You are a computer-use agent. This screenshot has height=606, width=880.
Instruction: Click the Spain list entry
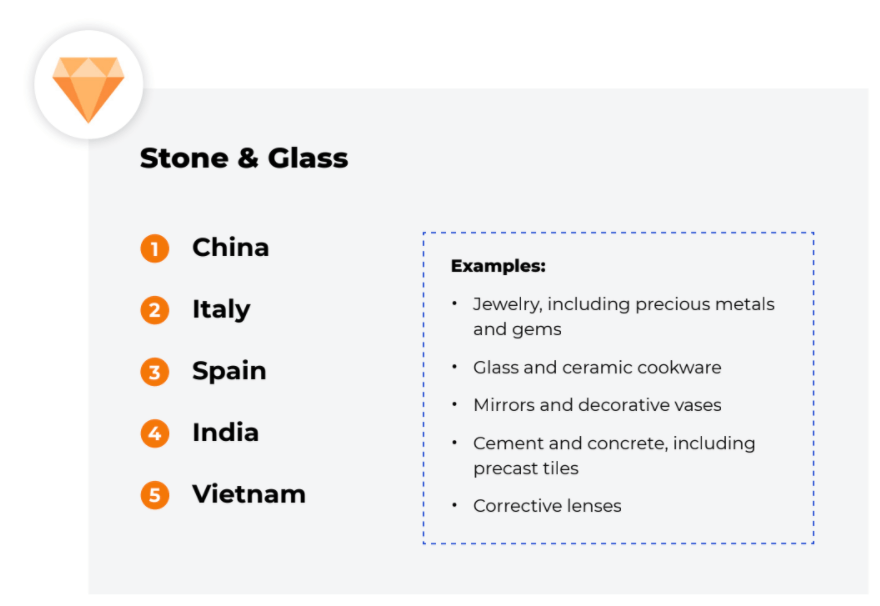[x=229, y=371]
